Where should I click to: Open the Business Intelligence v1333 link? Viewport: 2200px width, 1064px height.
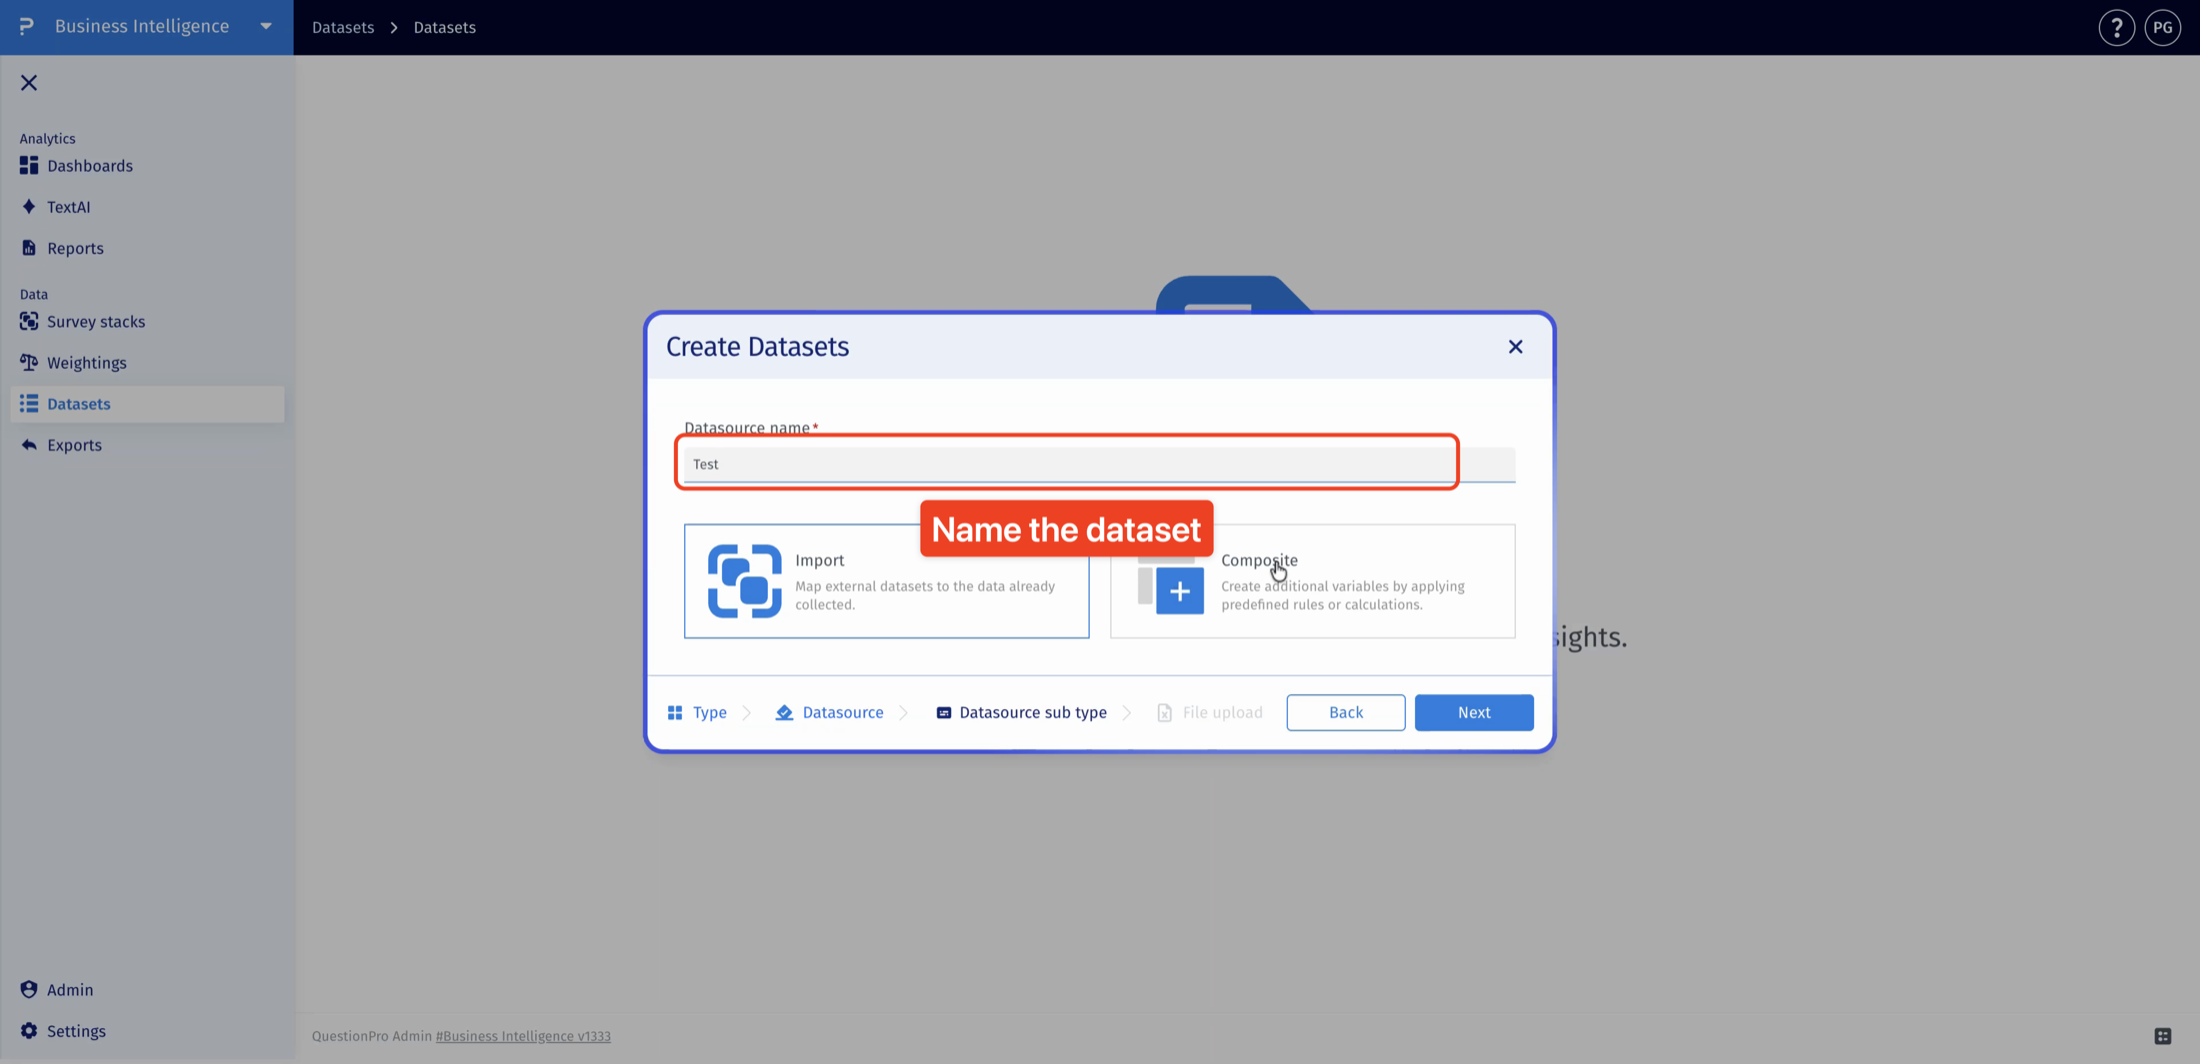click(523, 1036)
